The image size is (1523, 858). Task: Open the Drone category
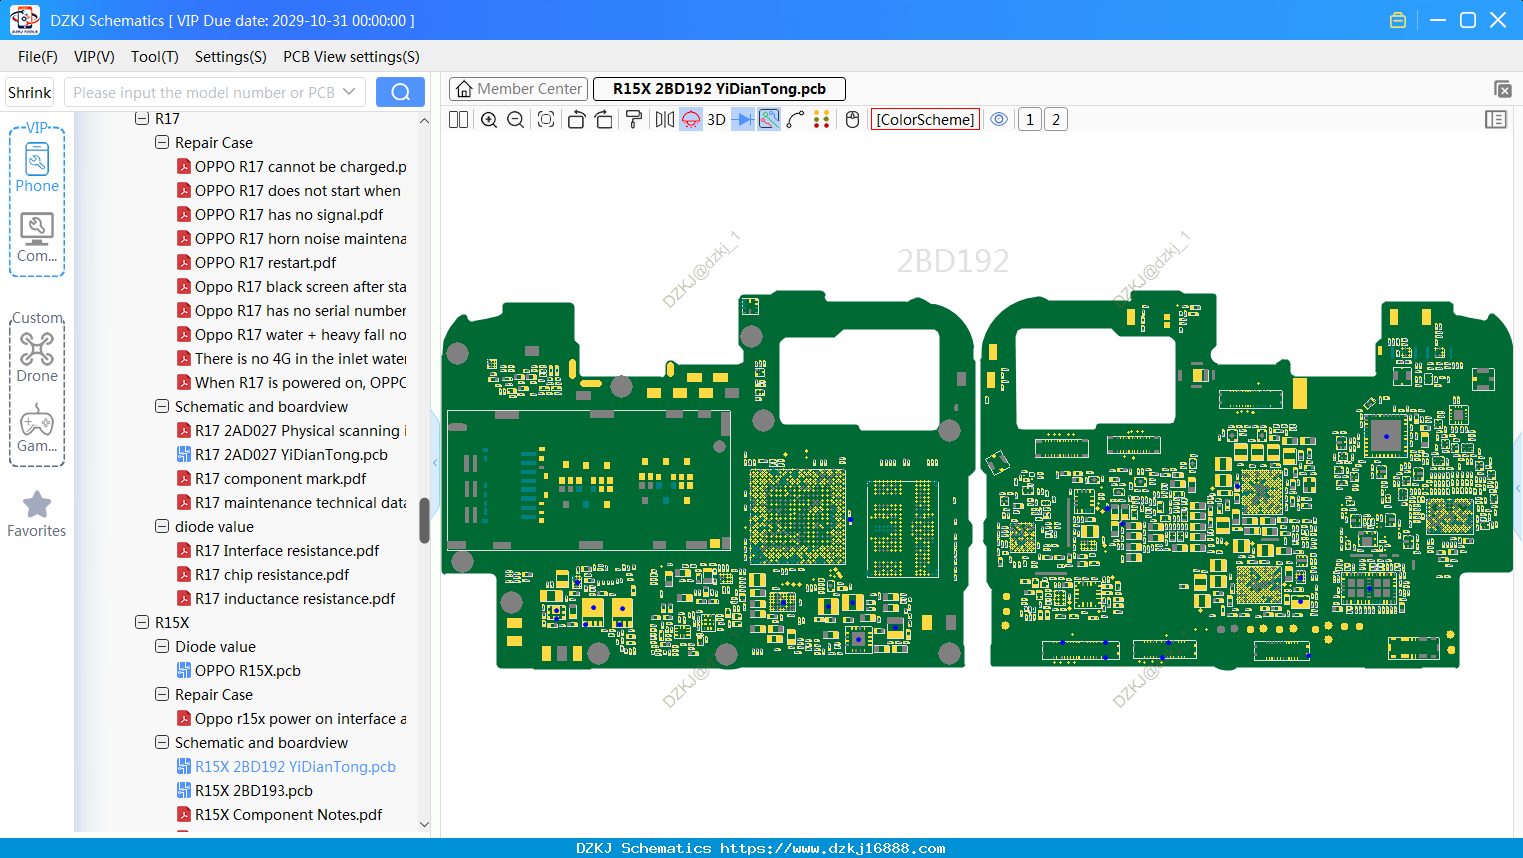pos(37,358)
